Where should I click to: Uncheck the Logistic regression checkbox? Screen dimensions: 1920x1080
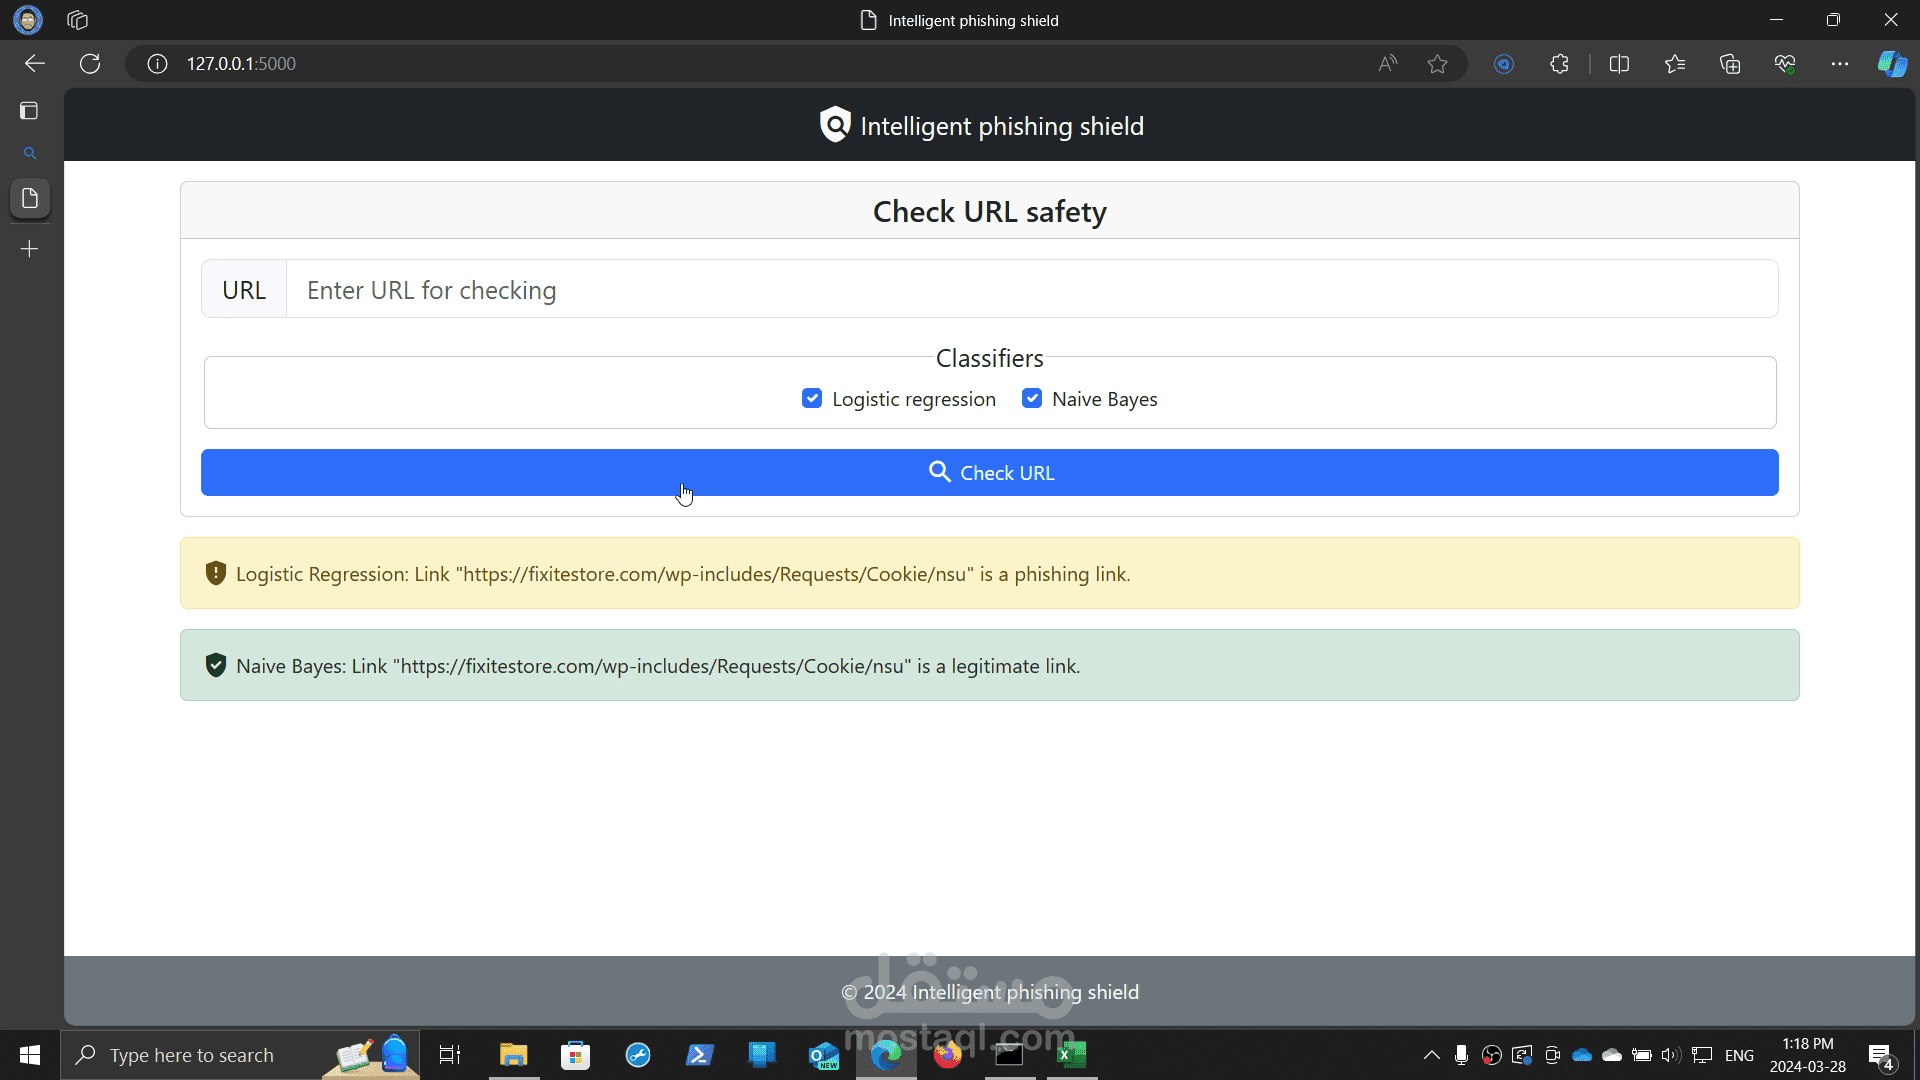(x=812, y=399)
